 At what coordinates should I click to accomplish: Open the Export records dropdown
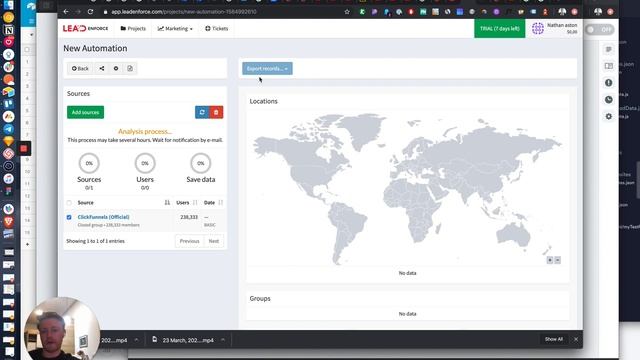267,69
